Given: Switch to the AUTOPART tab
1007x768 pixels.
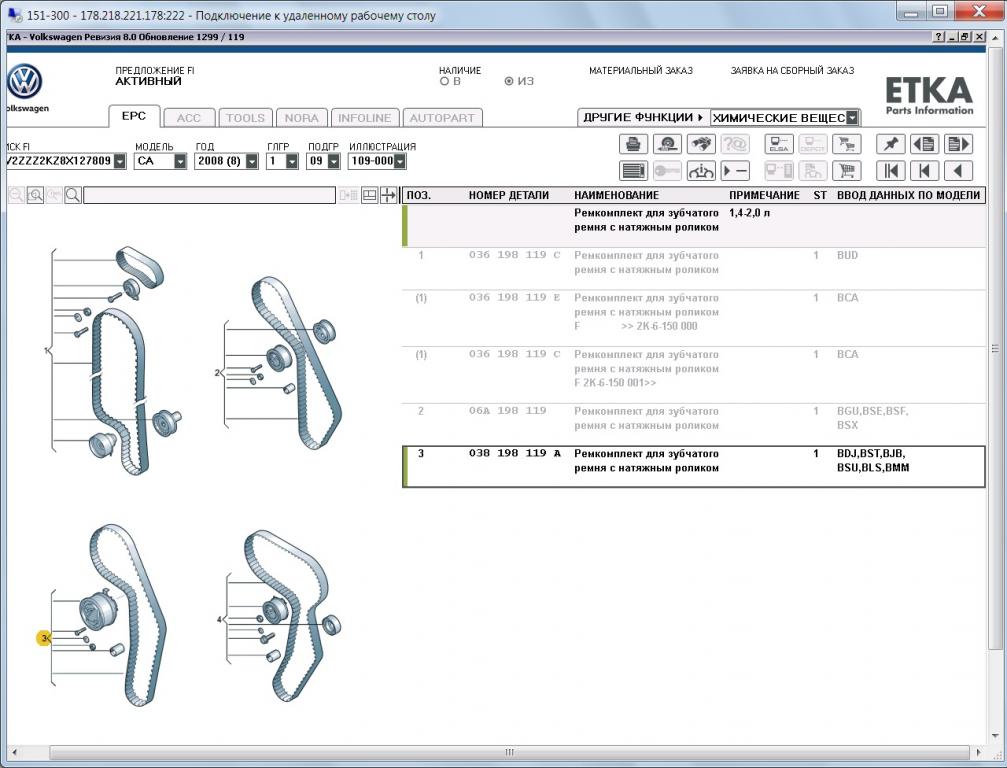Looking at the screenshot, I should (x=442, y=118).
